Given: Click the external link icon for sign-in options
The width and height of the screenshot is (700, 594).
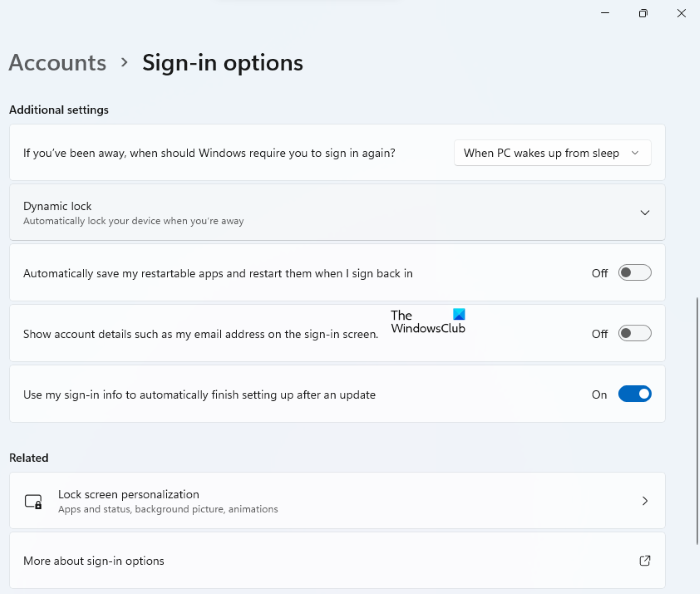Looking at the screenshot, I should pos(645,561).
